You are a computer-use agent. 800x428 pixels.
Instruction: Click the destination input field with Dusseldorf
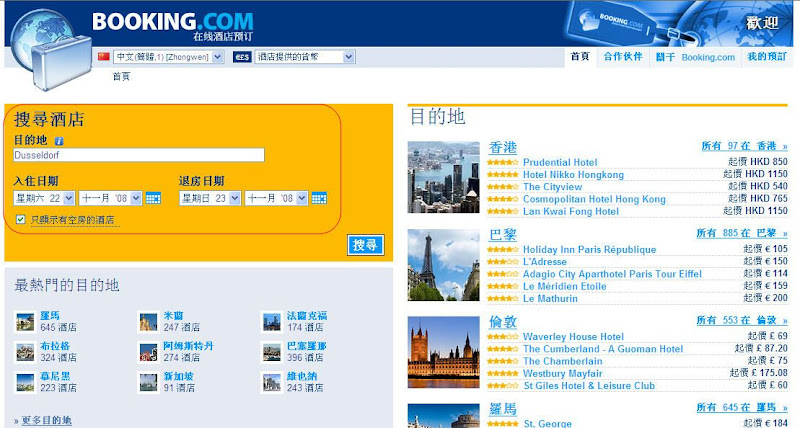click(139, 155)
